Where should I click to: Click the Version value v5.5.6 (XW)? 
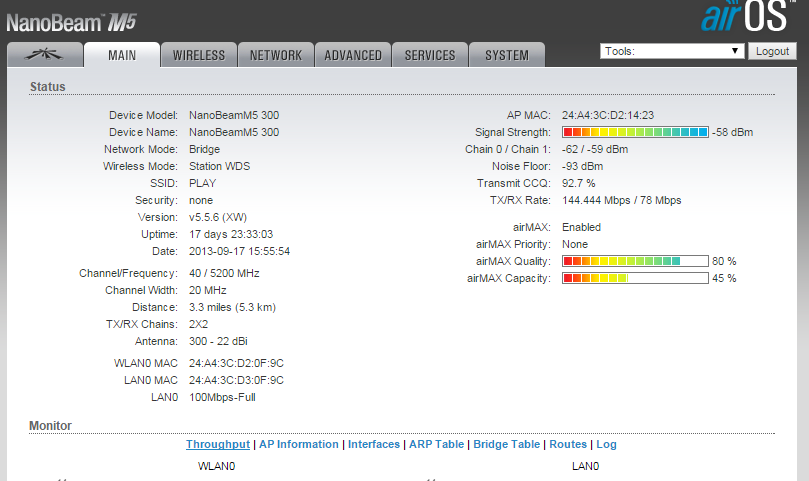click(x=218, y=217)
